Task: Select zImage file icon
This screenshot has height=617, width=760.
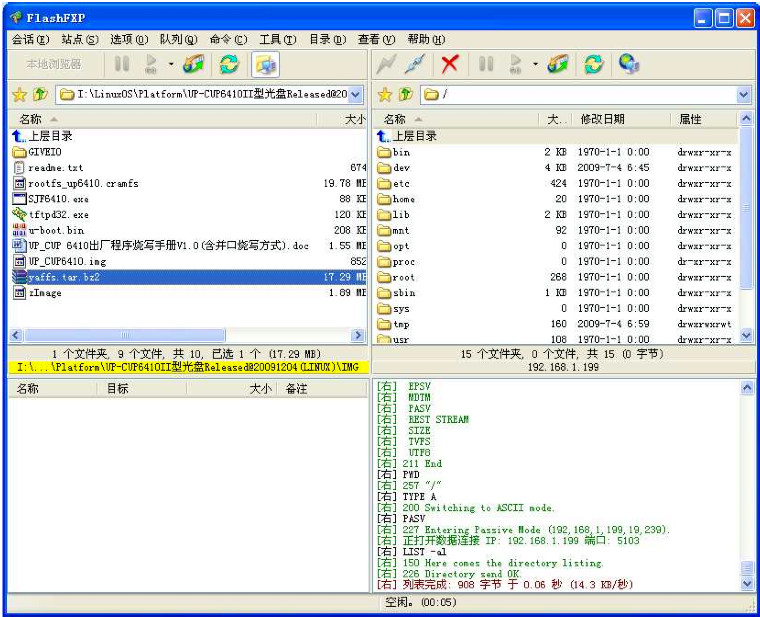Action: 19,293
